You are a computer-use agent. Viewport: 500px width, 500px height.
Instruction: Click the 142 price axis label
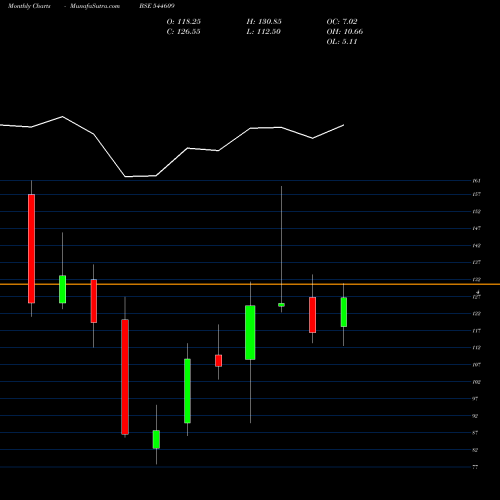coord(476,246)
